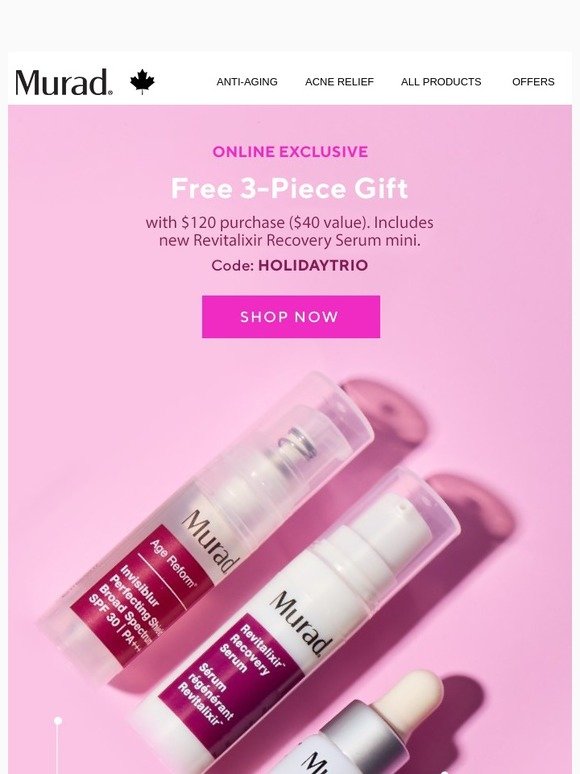The height and width of the screenshot is (774, 580).
Task: Click the Murad logo
Action: click(64, 82)
